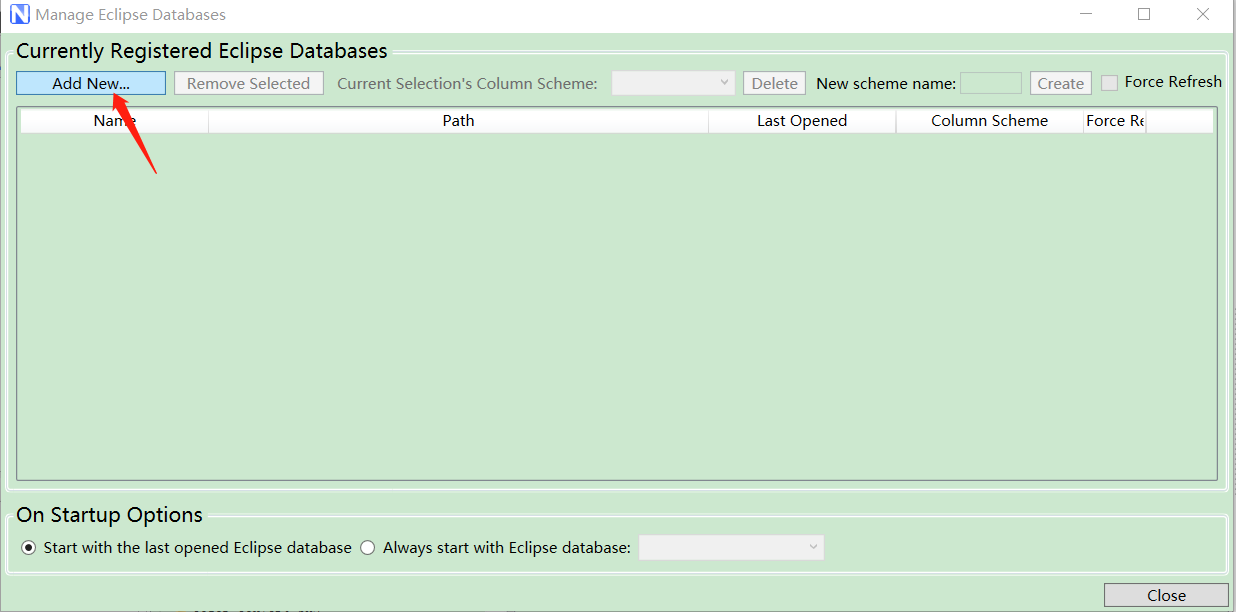Click the Force Re column header

click(1114, 120)
